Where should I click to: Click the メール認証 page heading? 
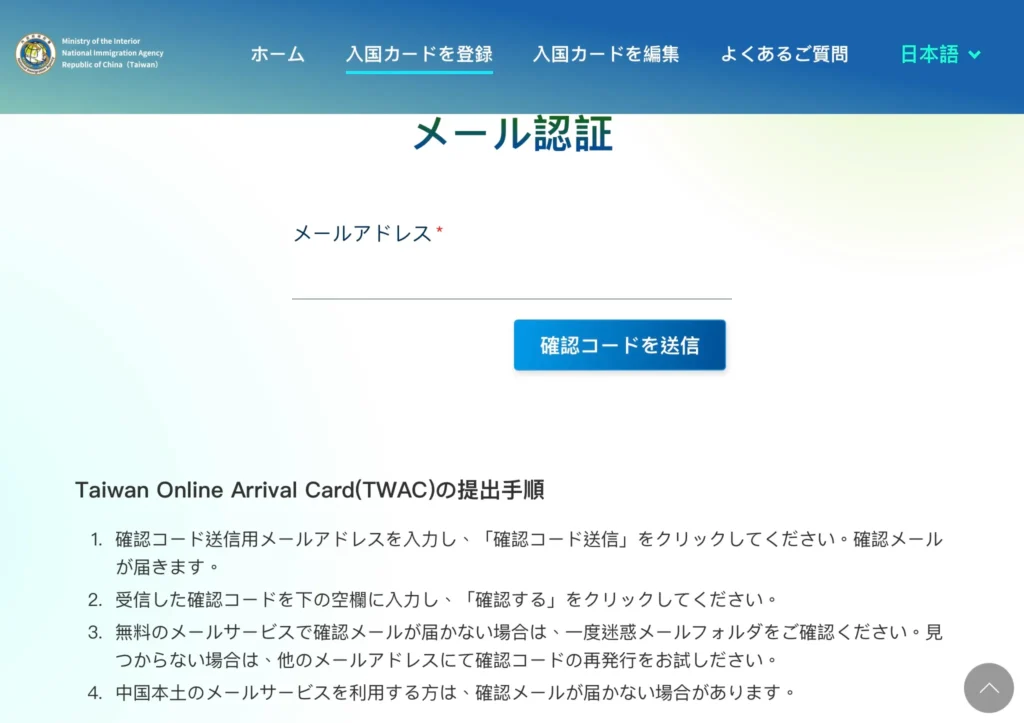pyautogui.click(x=513, y=134)
